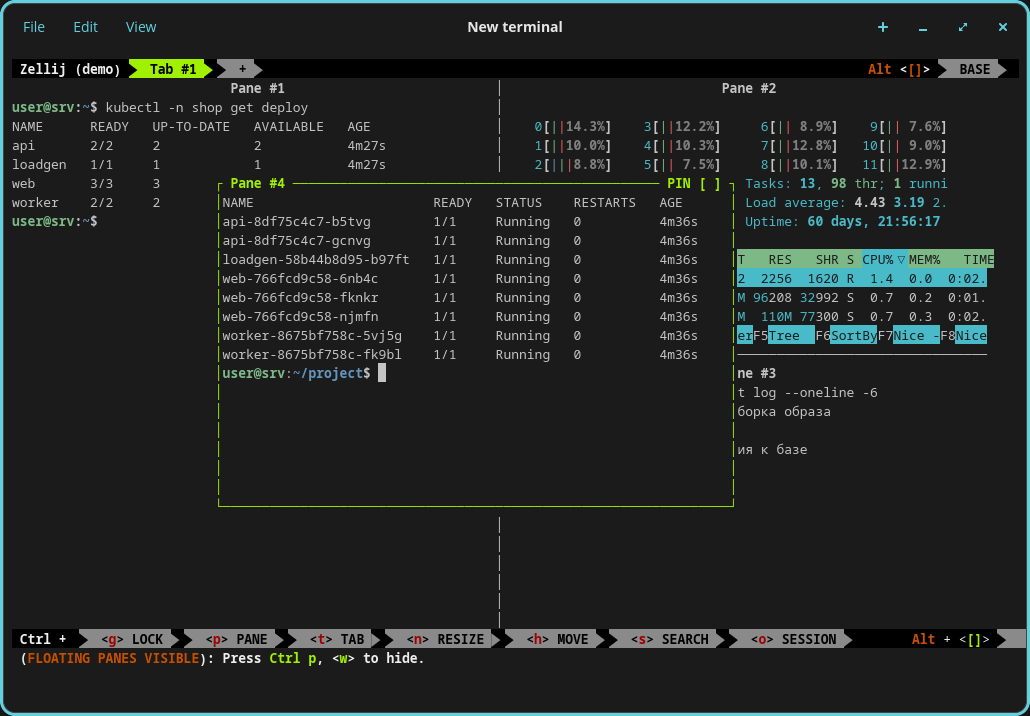Screen dimensions: 1030x716
Task: Select the <o> SESSION mode
Action: coord(792,639)
